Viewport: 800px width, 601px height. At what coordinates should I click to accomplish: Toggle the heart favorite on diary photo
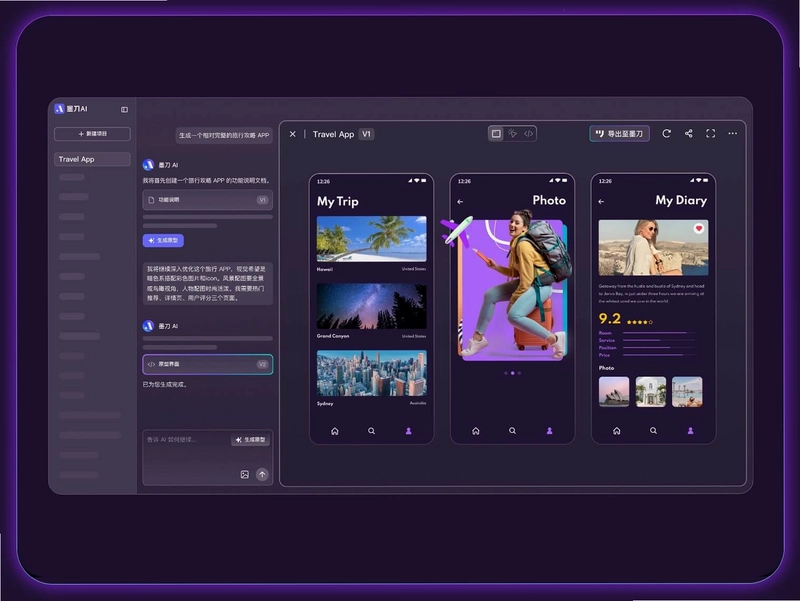point(699,229)
